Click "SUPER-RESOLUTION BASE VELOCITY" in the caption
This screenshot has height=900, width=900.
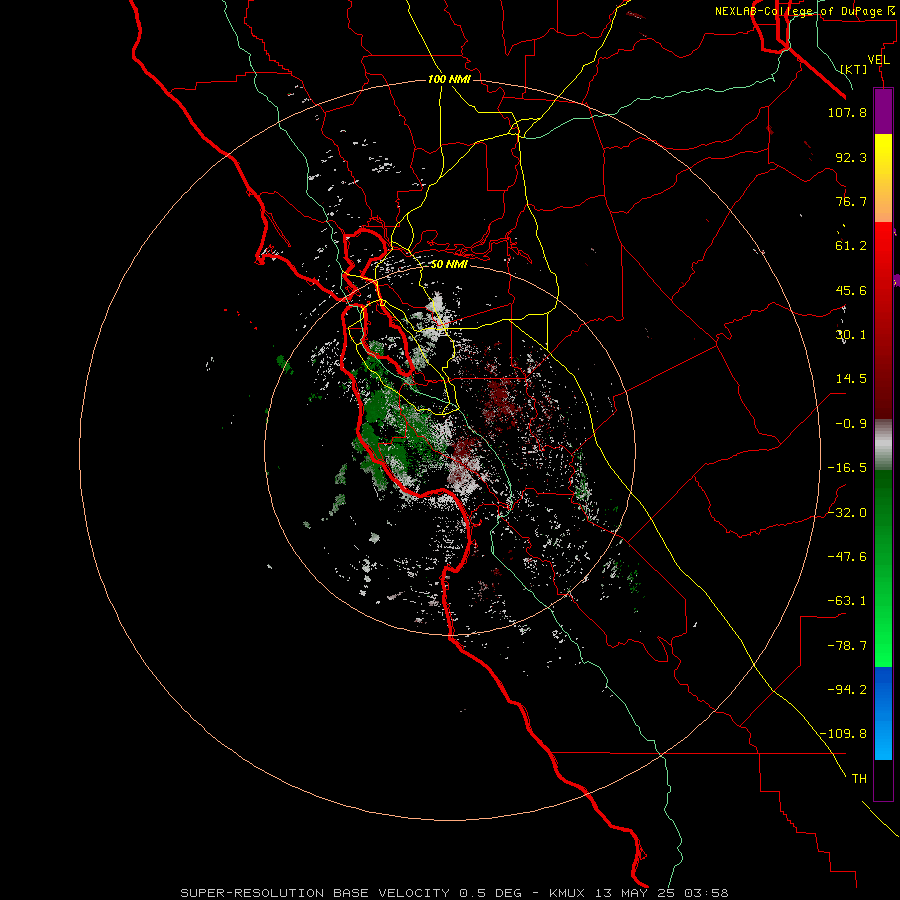tap(315, 893)
